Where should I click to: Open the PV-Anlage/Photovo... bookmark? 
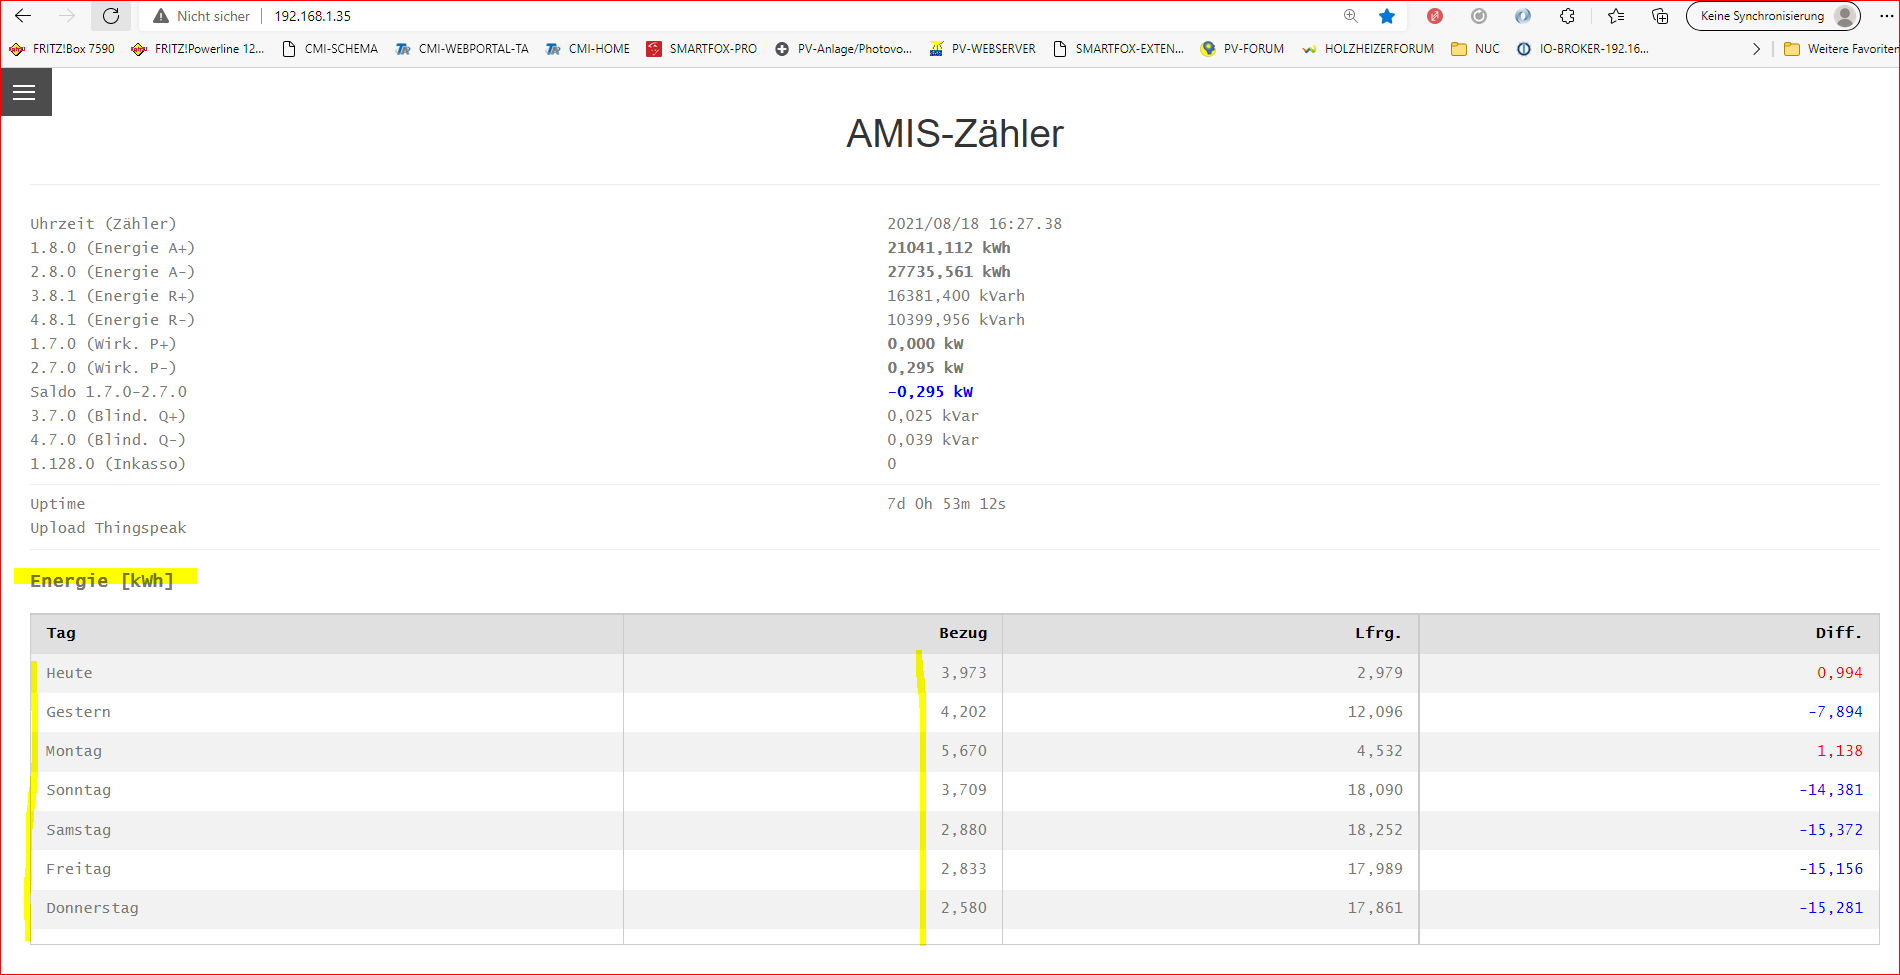coord(843,48)
